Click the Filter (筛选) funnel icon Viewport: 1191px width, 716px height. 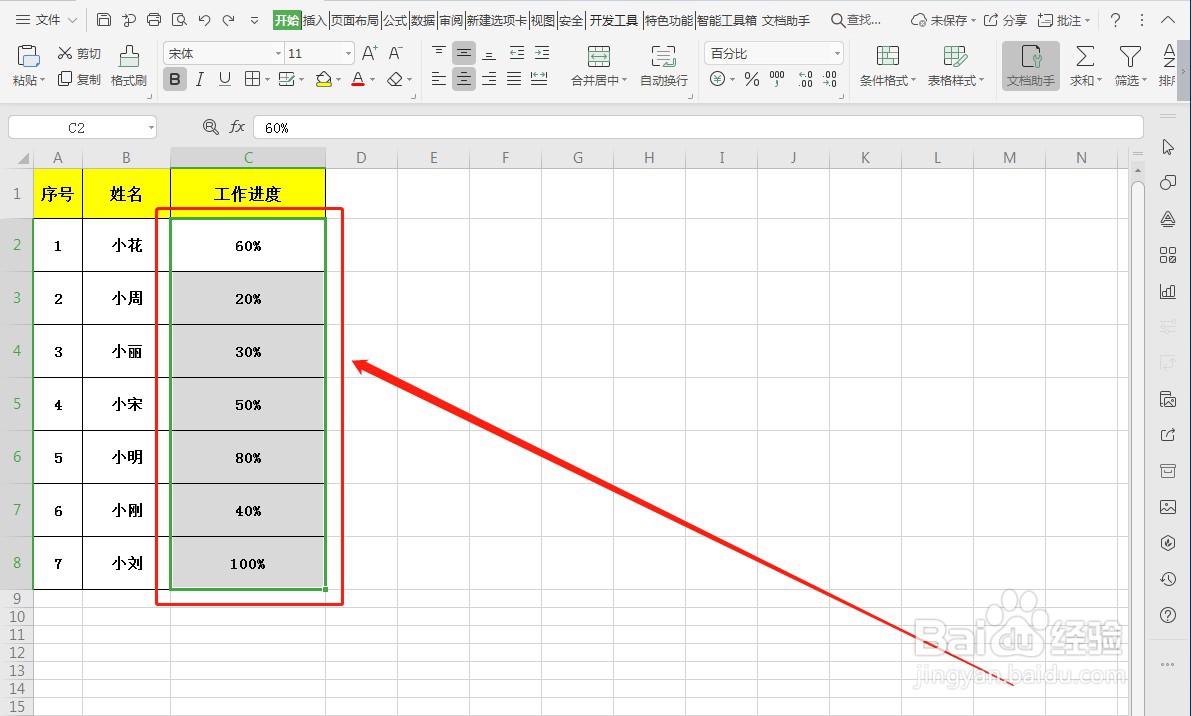point(1130,65)
